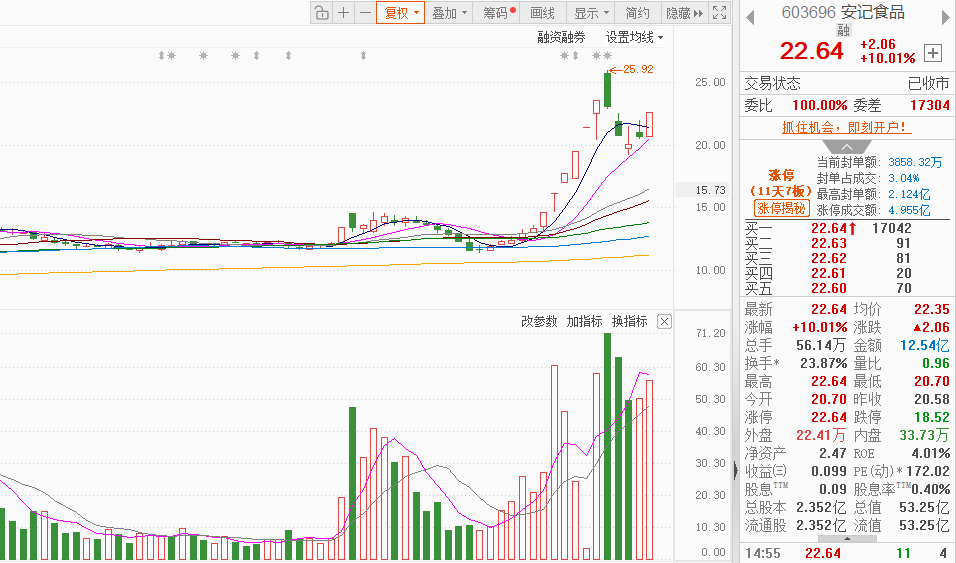Click 换指标 to switch indicator
Viewport: 956px width, 563px height.
(x=630, y=321)
